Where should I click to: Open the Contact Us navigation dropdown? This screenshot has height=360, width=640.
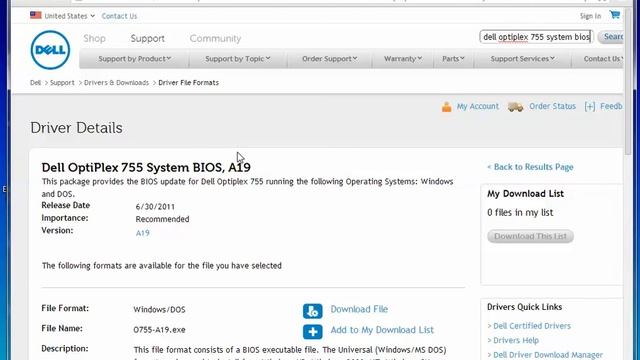point(603,59)
